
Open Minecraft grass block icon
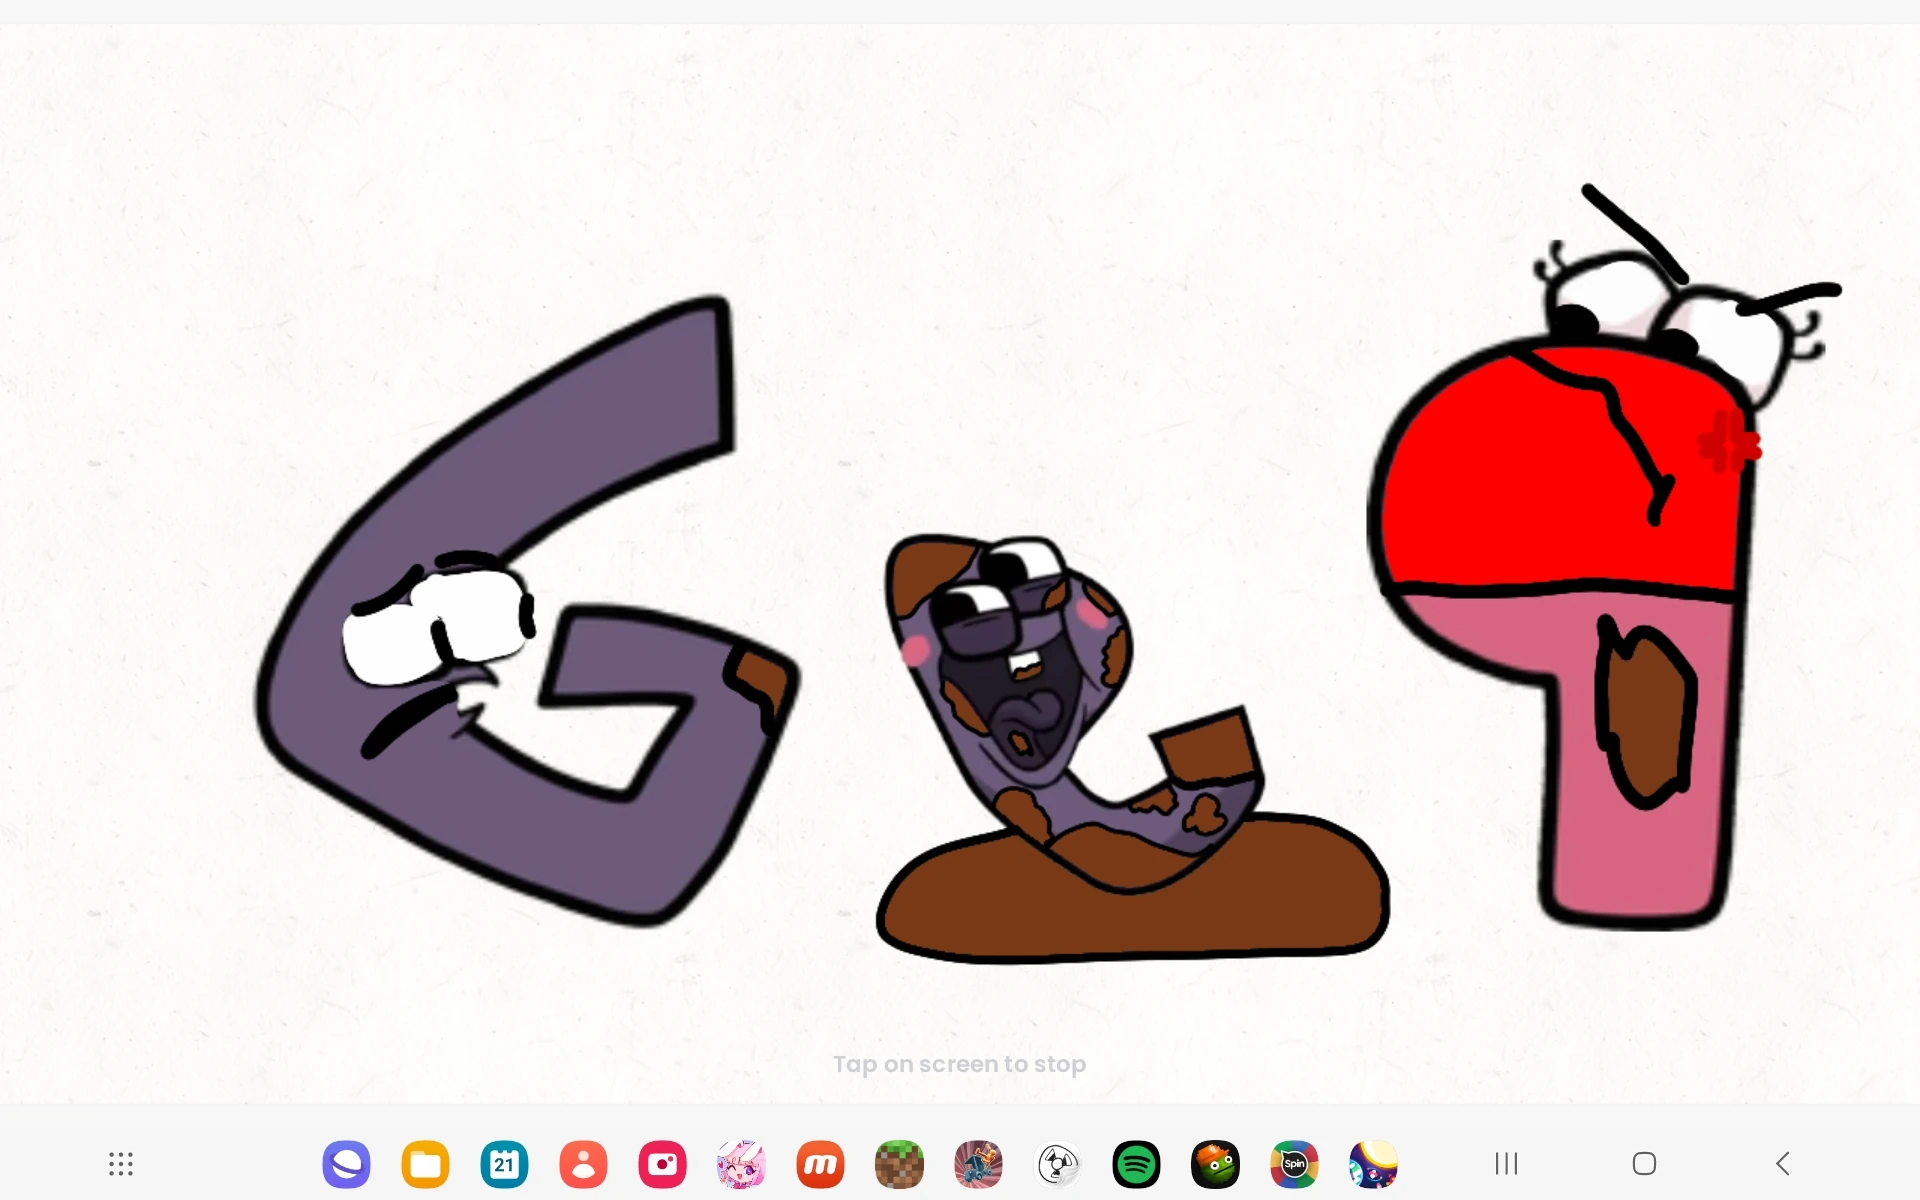[899, 1164]
